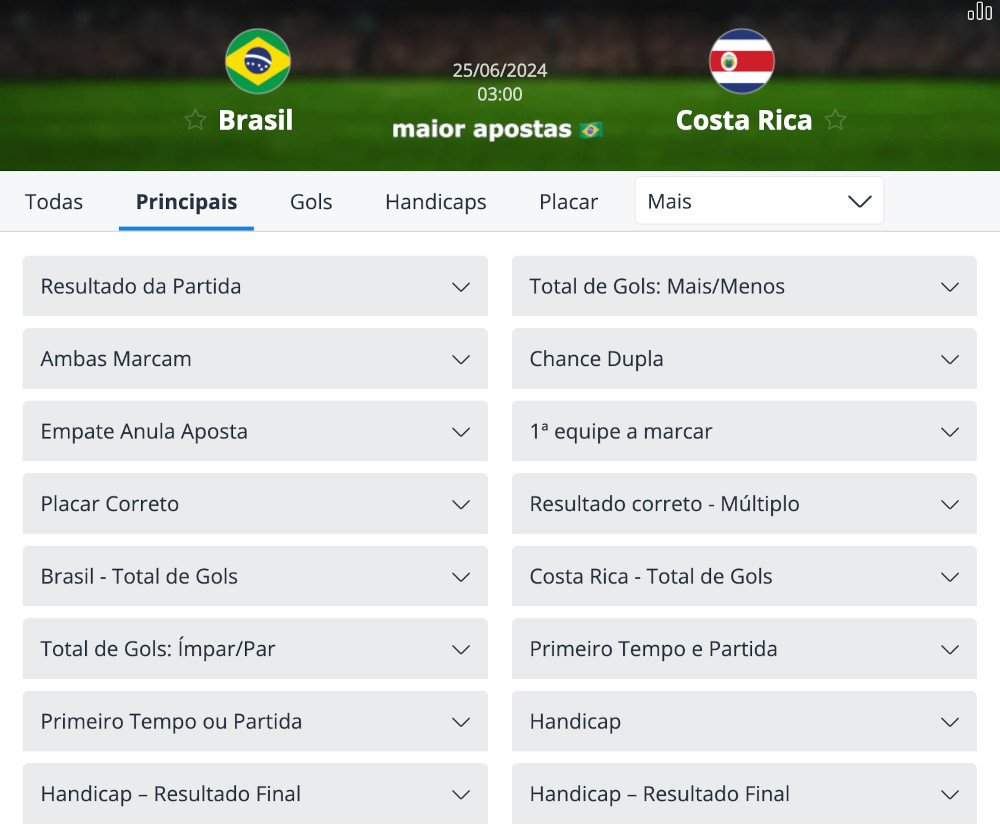This screenshot has width=1000, height=831.
Task: Click the Costa Rica team badge
Action: pyautogui.click(x=742, y=61)
